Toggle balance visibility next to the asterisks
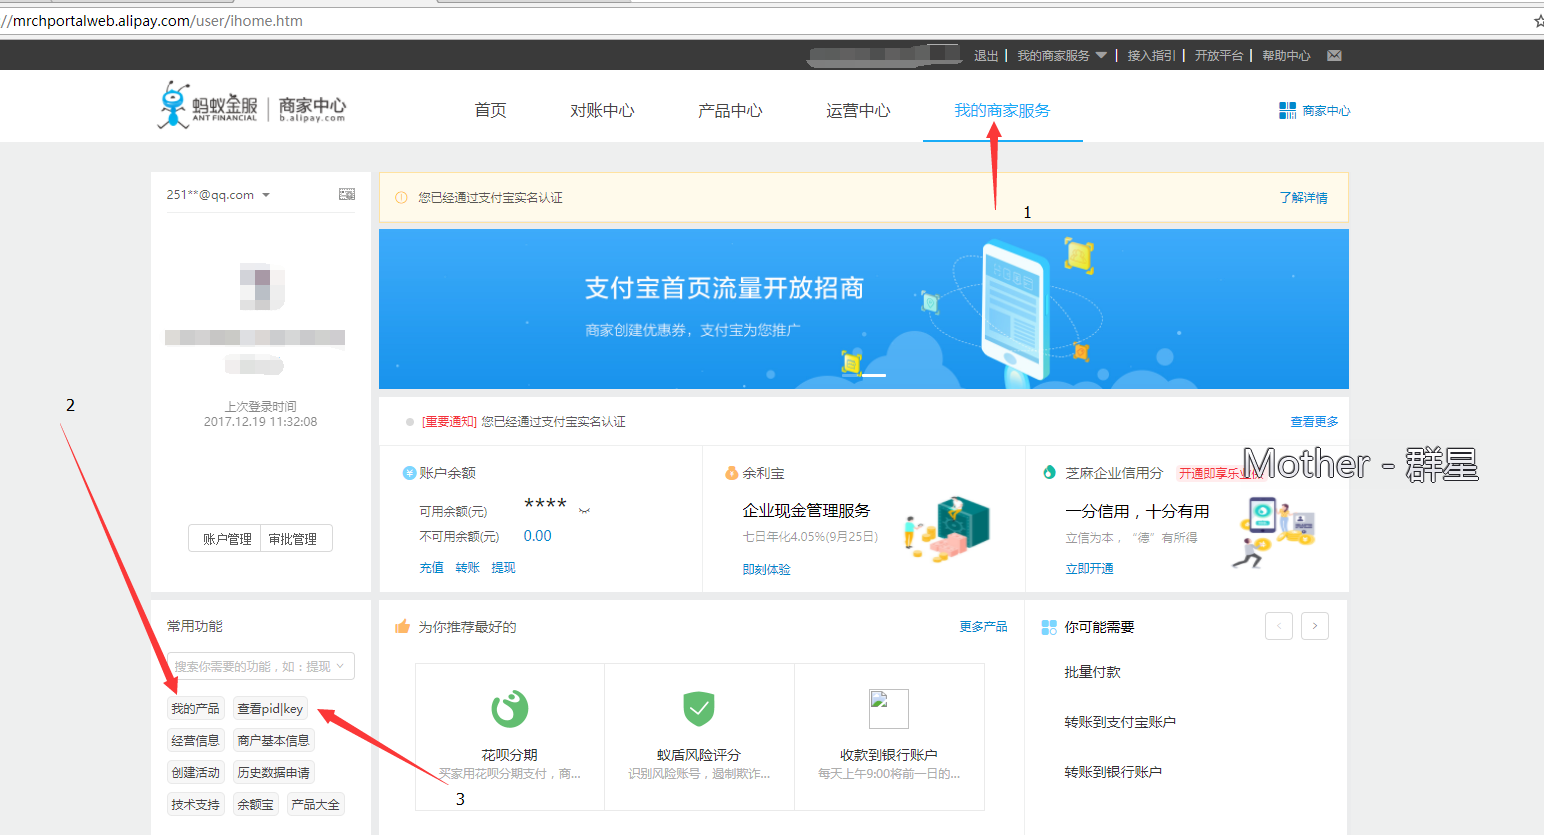The height and width of the screenshot is (835, 1544). (x=584, y=511)
